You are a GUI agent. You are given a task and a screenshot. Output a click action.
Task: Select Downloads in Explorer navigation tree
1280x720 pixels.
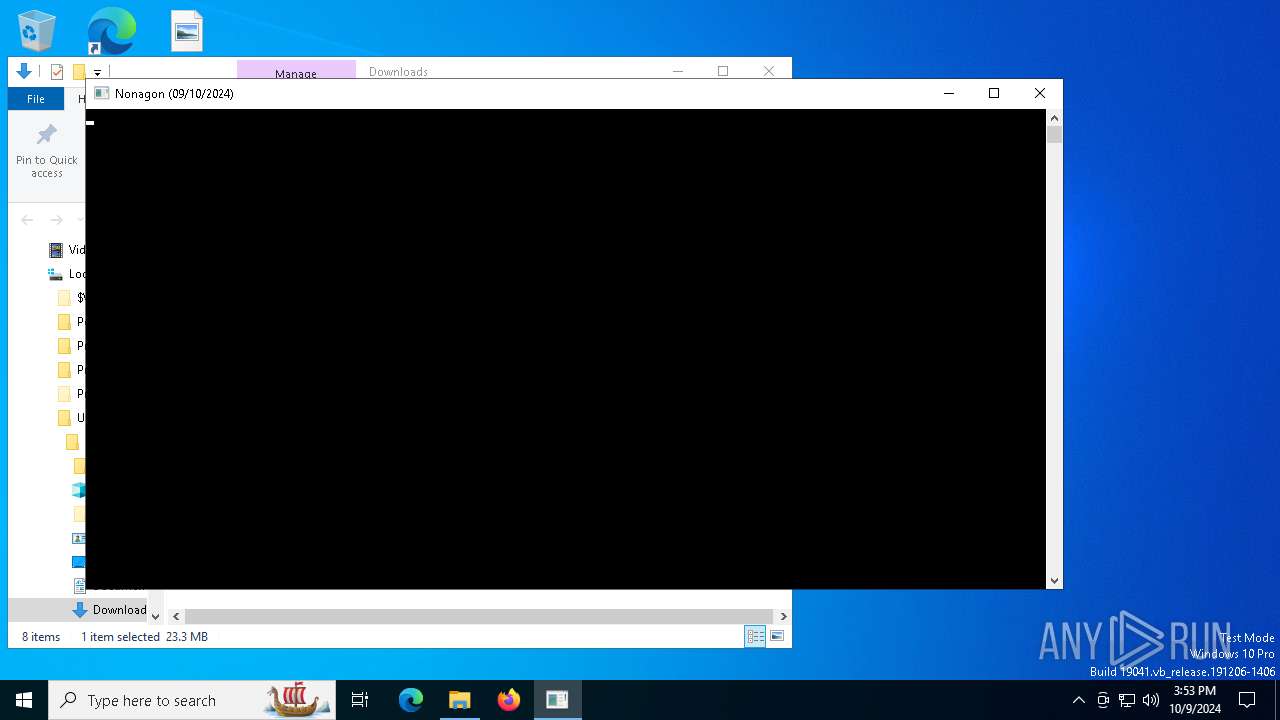click(111, 610)
